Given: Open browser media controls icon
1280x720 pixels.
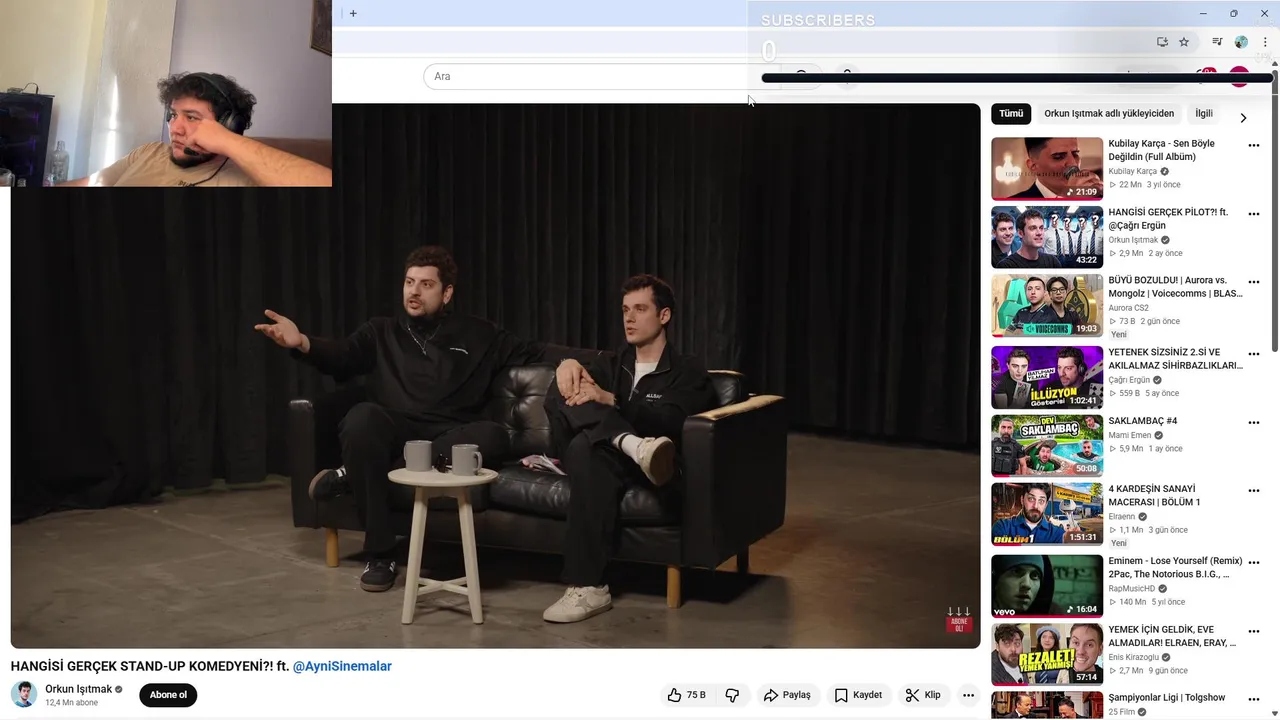Looking at the screenshot, I should tap(1217, 42).
